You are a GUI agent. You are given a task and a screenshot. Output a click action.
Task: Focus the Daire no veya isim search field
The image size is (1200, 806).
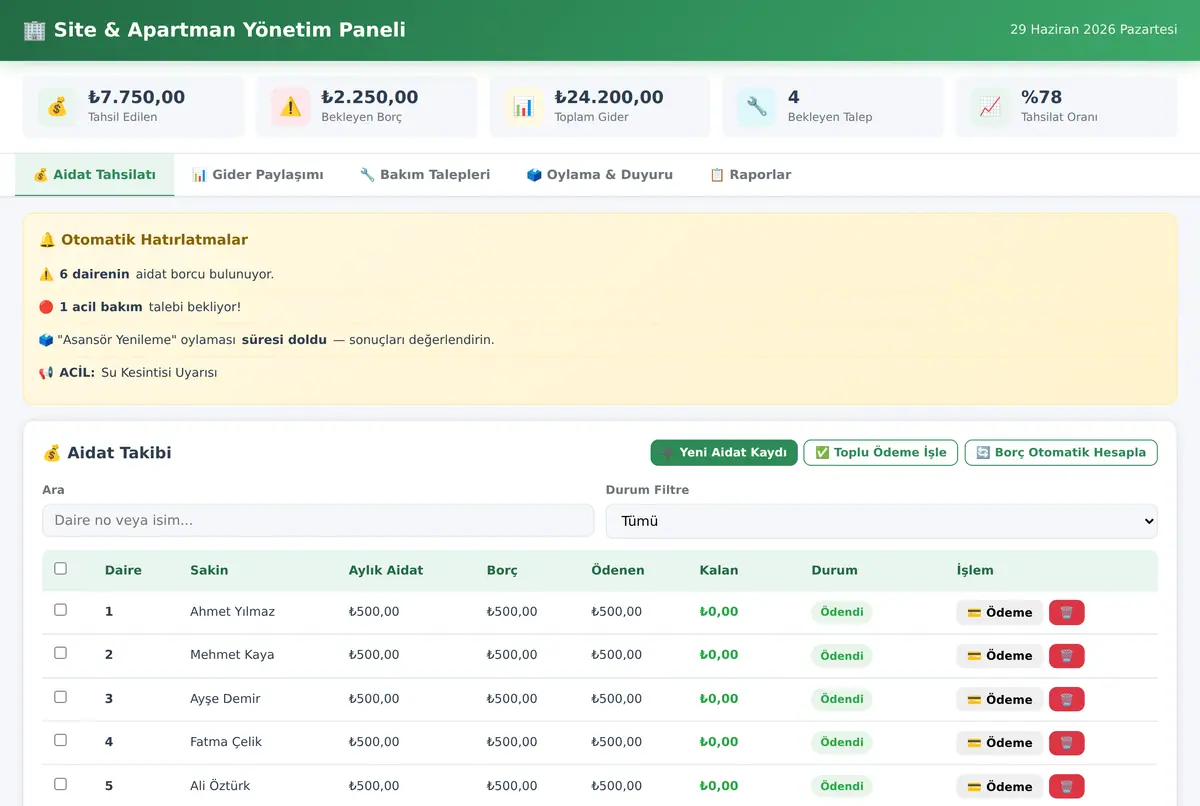point(318,520)
